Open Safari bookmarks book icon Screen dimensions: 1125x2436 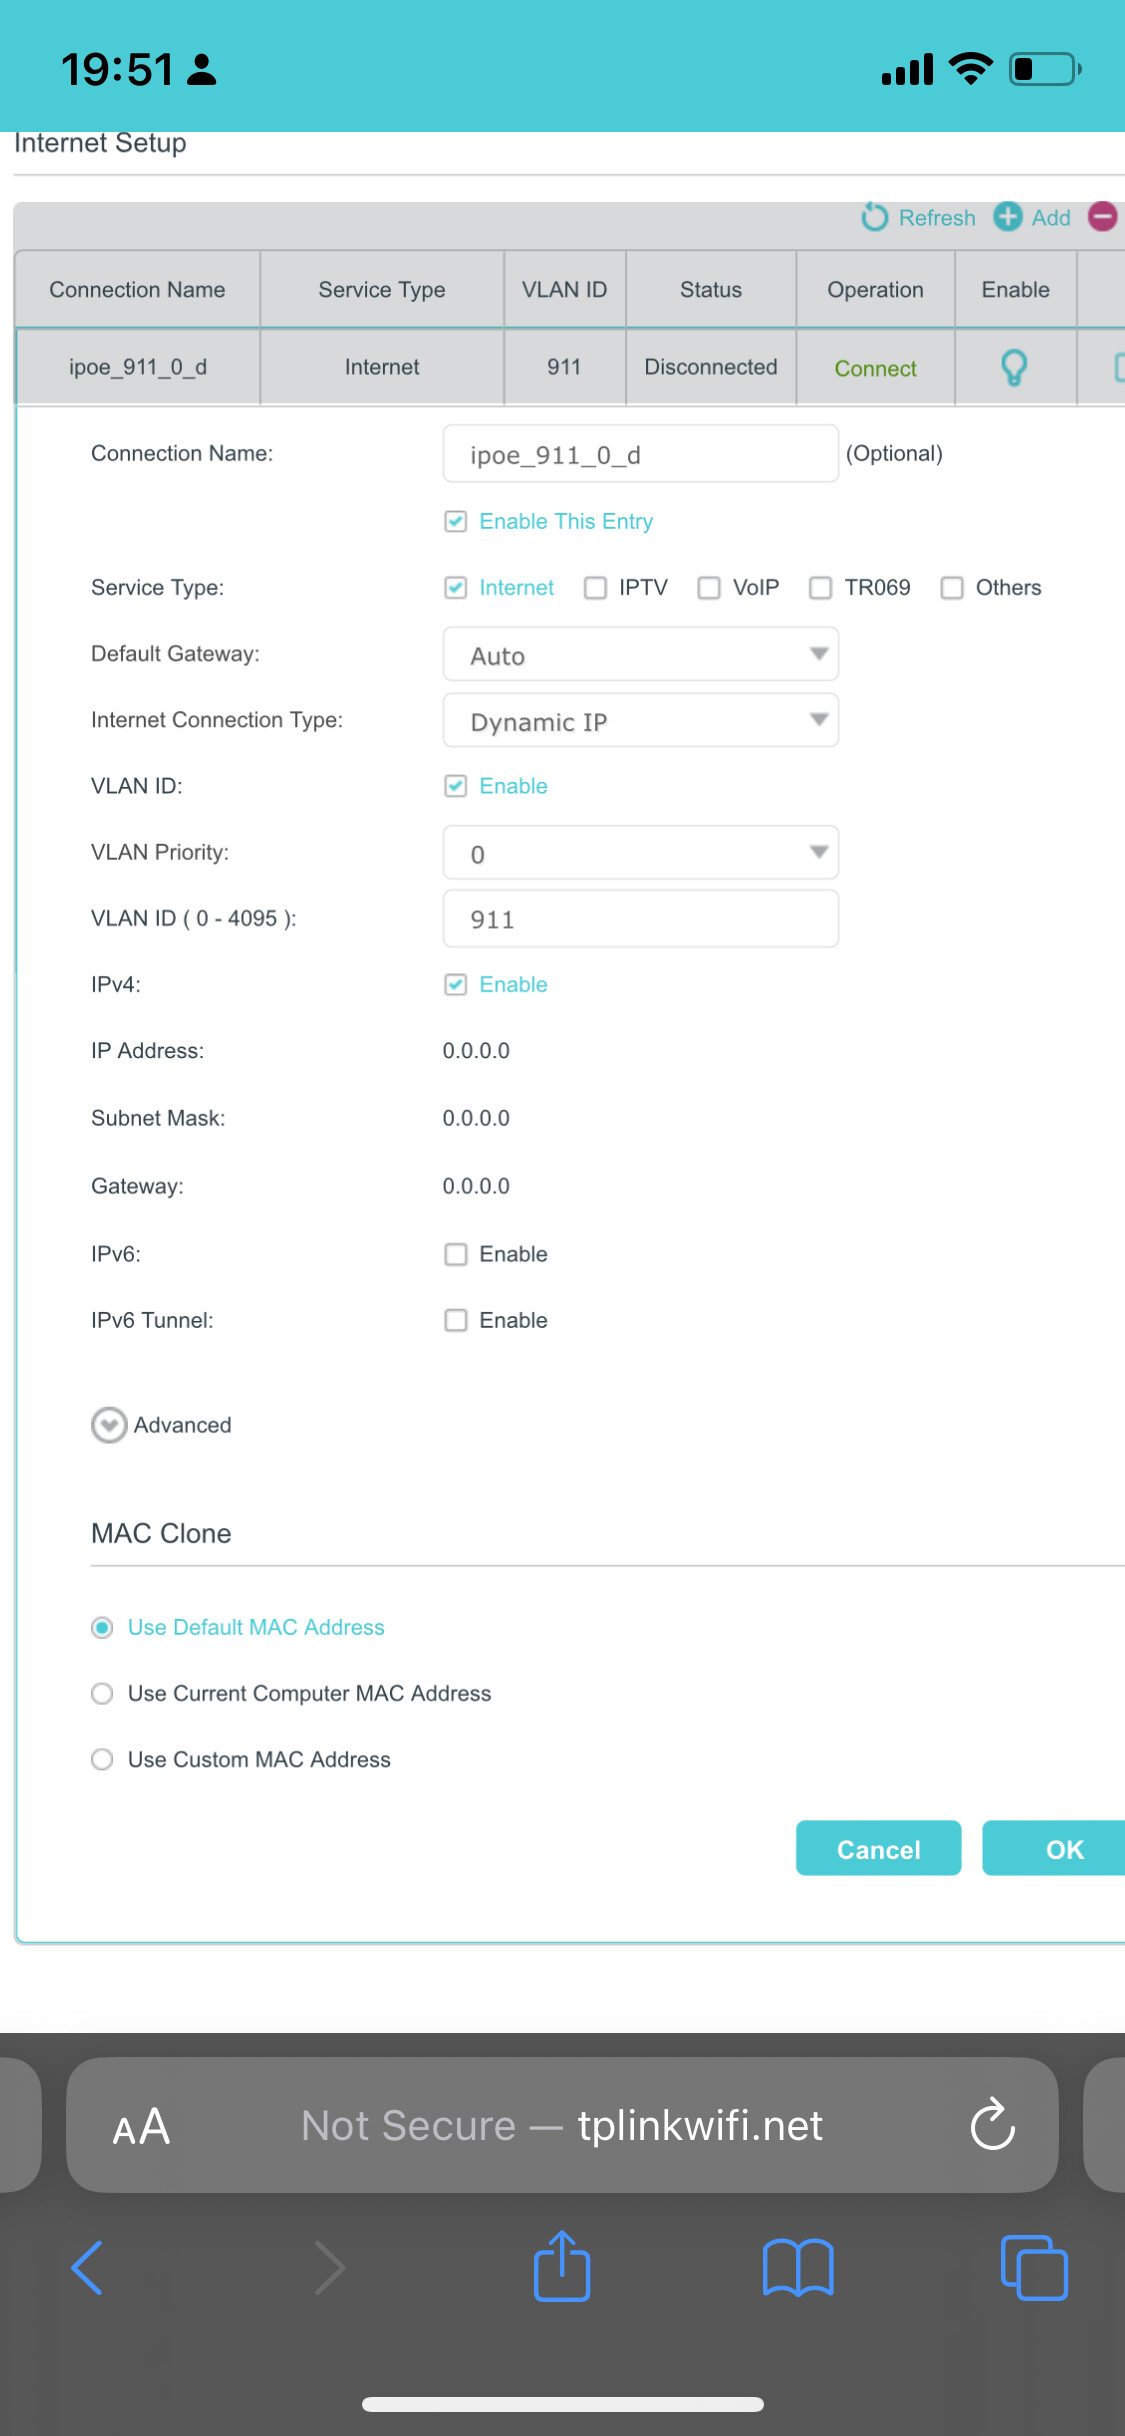(798, 2268)
